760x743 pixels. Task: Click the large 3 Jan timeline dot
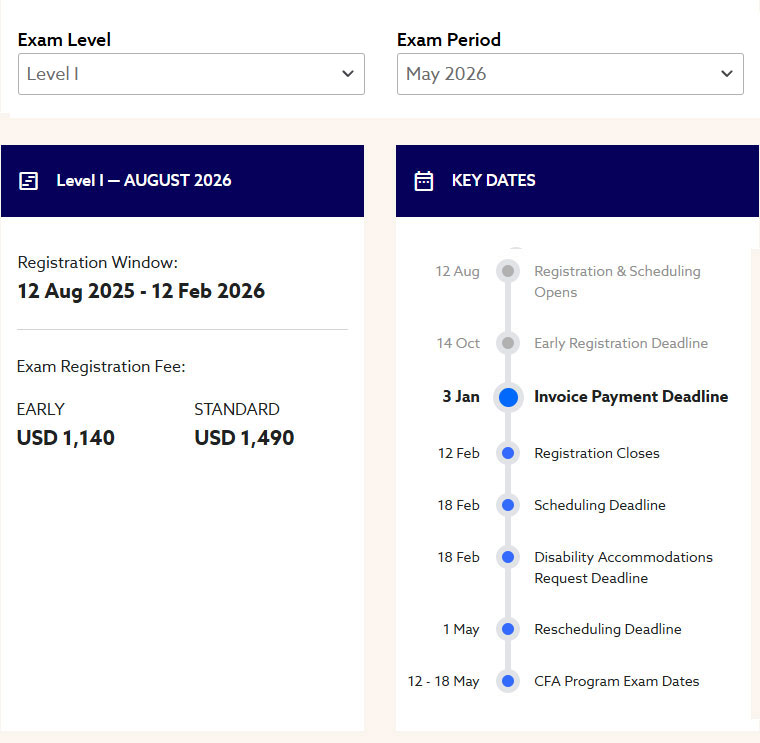pos(508,397)
